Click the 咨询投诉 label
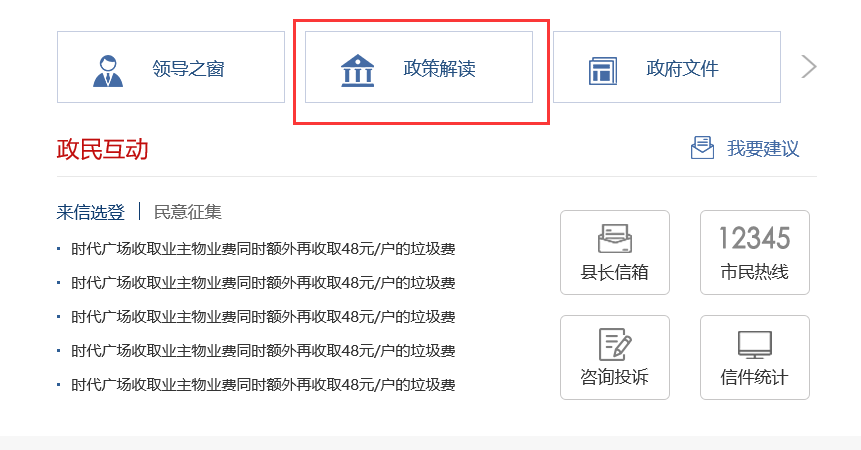Screen dimensions: 861x450 click(x=615, y=377)
